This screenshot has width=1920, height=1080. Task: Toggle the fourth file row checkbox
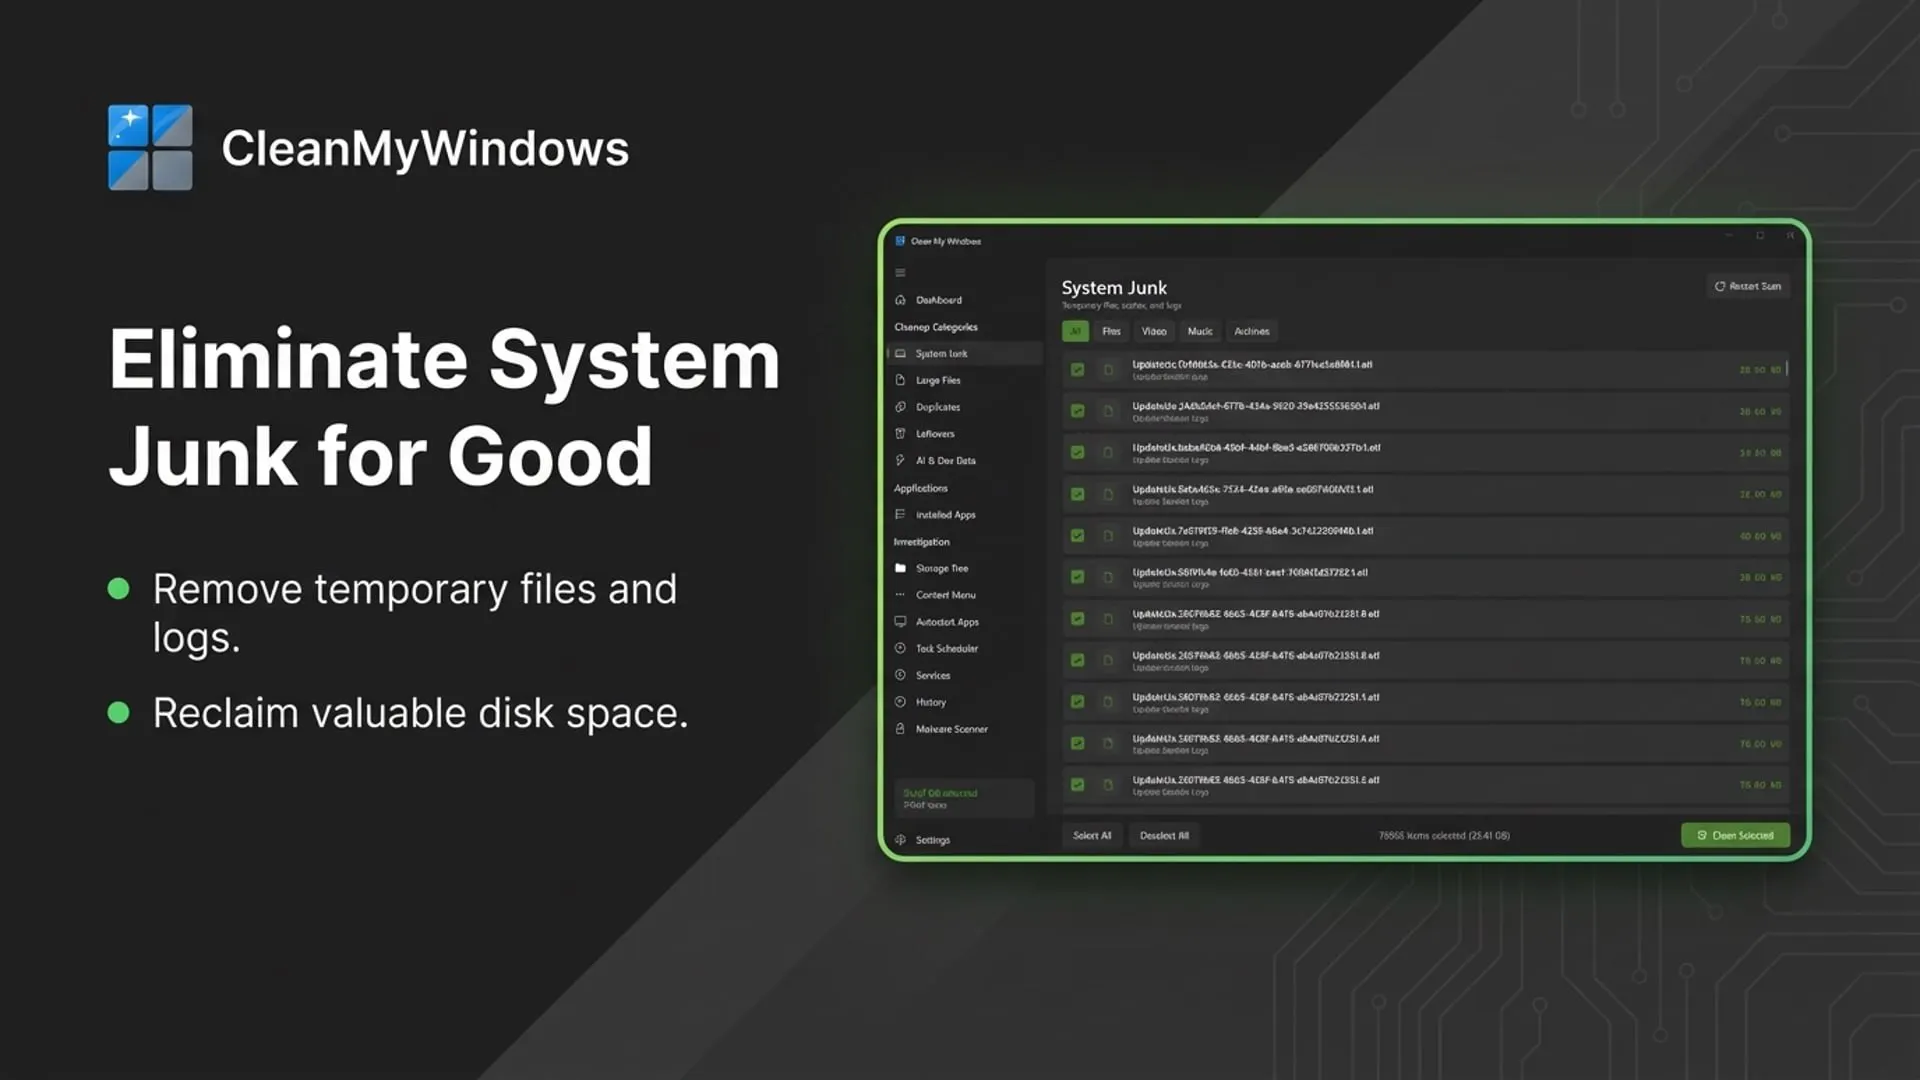[x=1077, y=494]
